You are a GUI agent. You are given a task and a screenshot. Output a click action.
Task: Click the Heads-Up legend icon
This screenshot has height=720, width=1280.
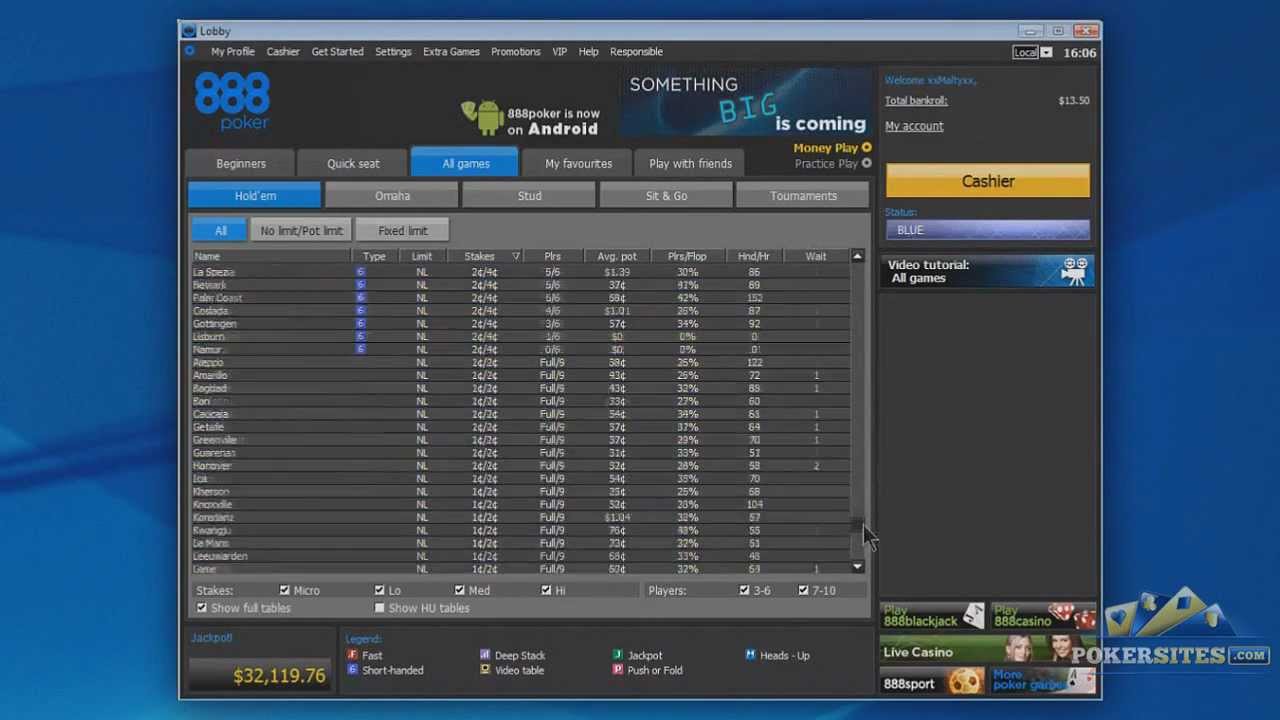pos(750,655)
